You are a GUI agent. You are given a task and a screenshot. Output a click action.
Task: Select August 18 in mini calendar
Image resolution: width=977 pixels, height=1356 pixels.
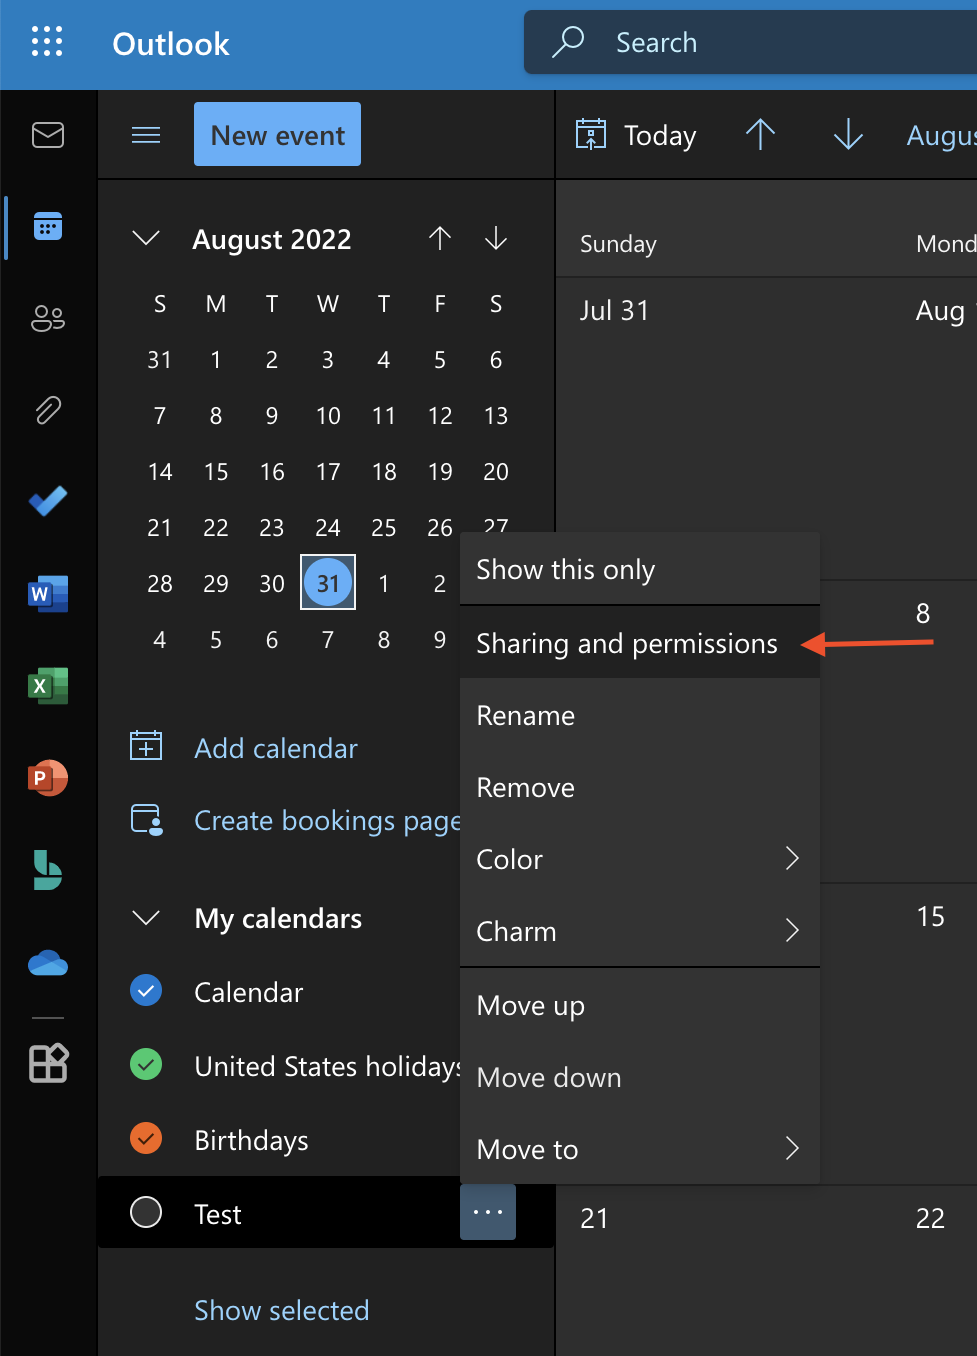coord(384,471)
